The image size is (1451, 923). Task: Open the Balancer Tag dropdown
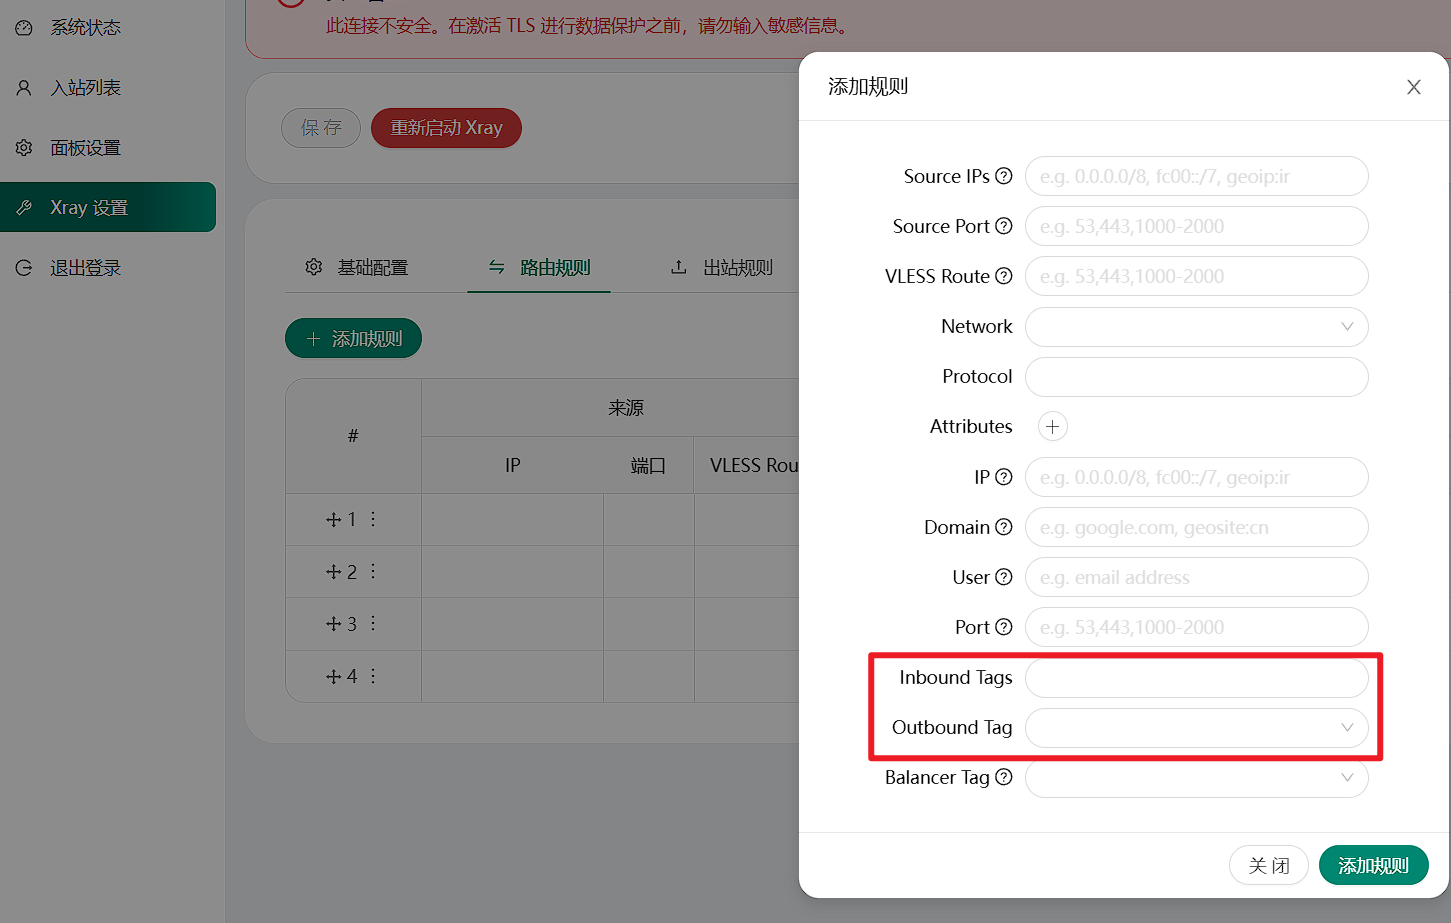(1196, 777)
